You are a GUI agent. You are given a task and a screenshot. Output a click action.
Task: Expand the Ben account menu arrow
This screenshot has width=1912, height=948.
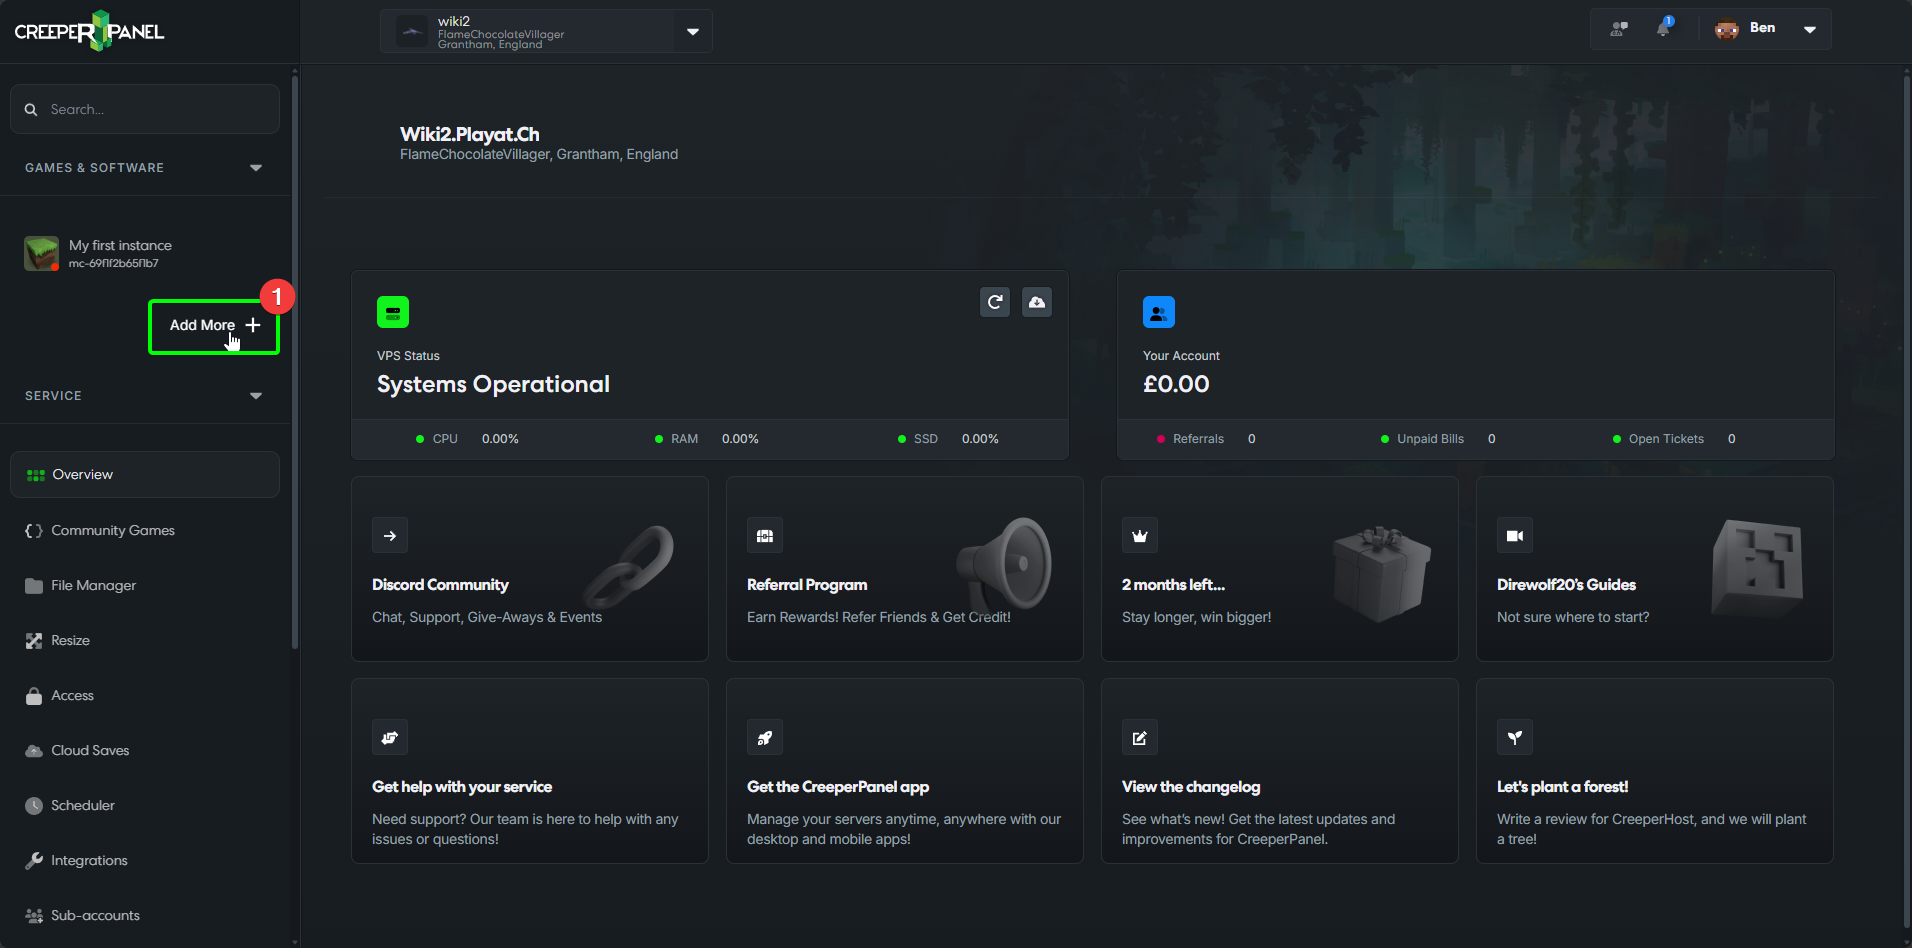1810,29
